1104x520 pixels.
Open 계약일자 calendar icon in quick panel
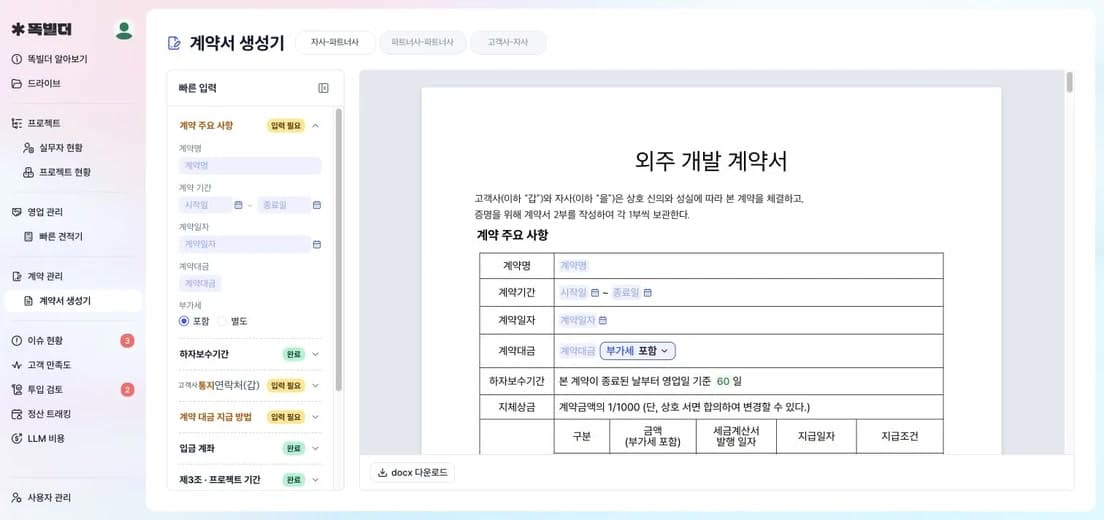[x=317, y=244]
